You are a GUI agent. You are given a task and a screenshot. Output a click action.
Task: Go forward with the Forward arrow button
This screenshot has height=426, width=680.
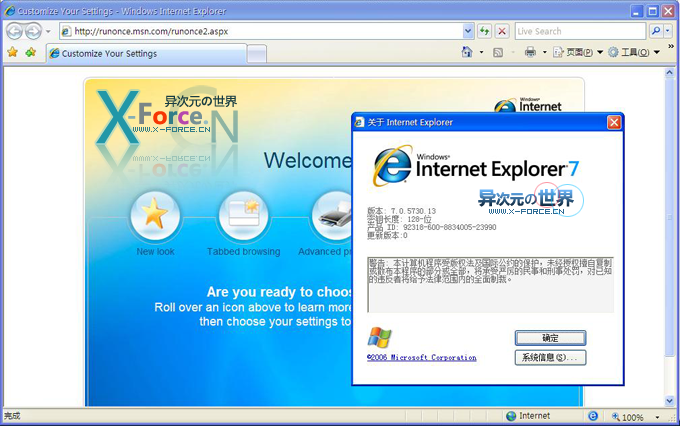[33, 31]
